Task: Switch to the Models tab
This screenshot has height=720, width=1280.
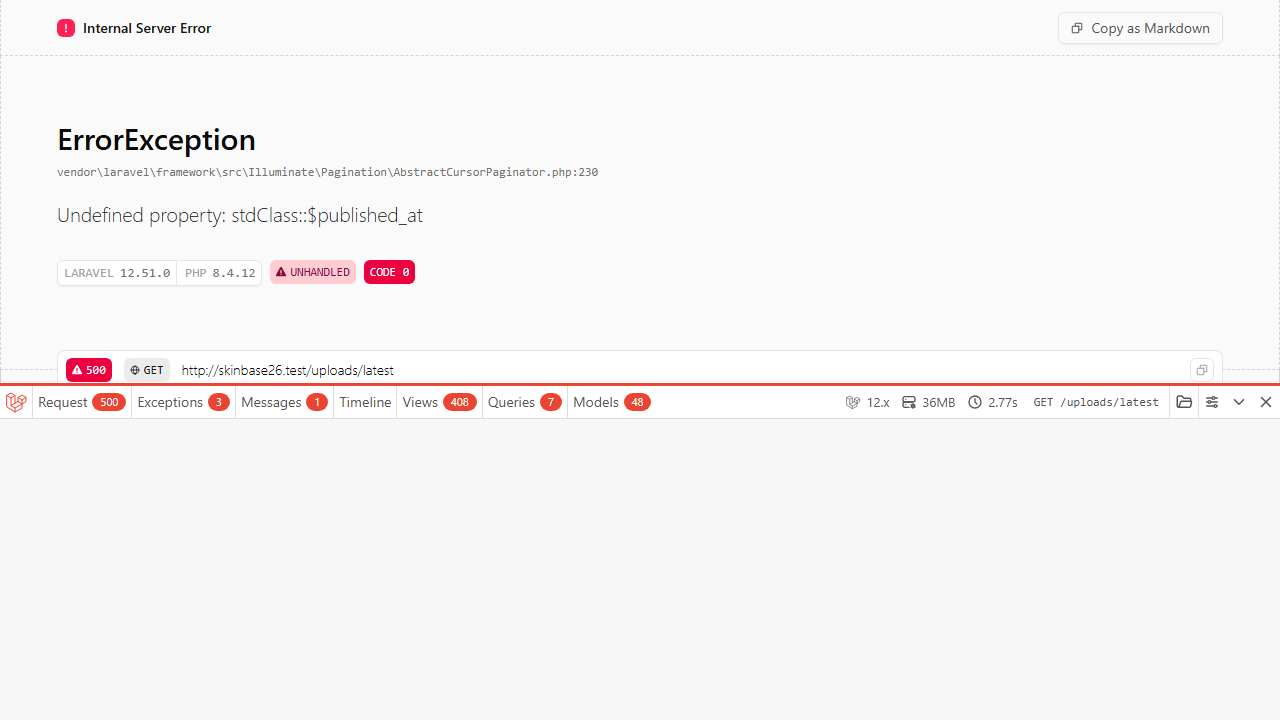Action: pyautogui.click(x=611, y=402)
